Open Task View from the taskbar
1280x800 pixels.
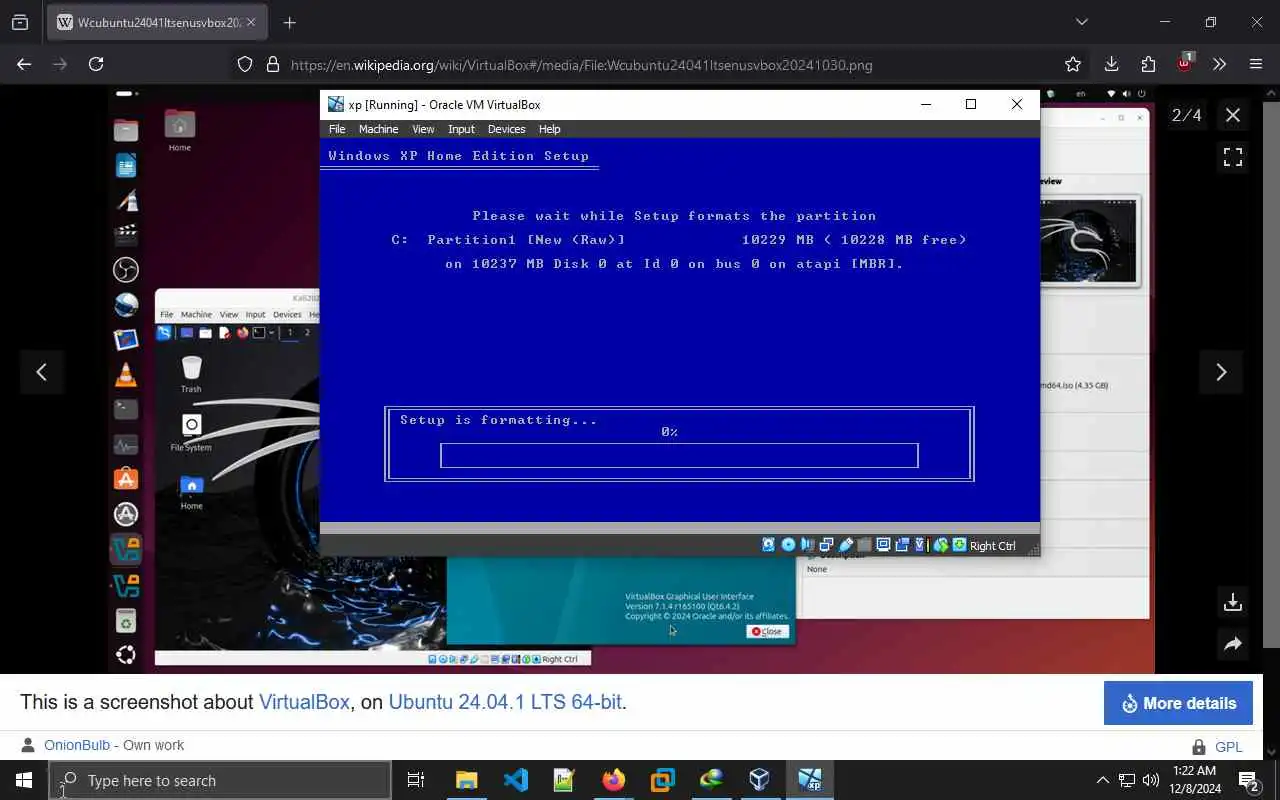tap(416, 780)
